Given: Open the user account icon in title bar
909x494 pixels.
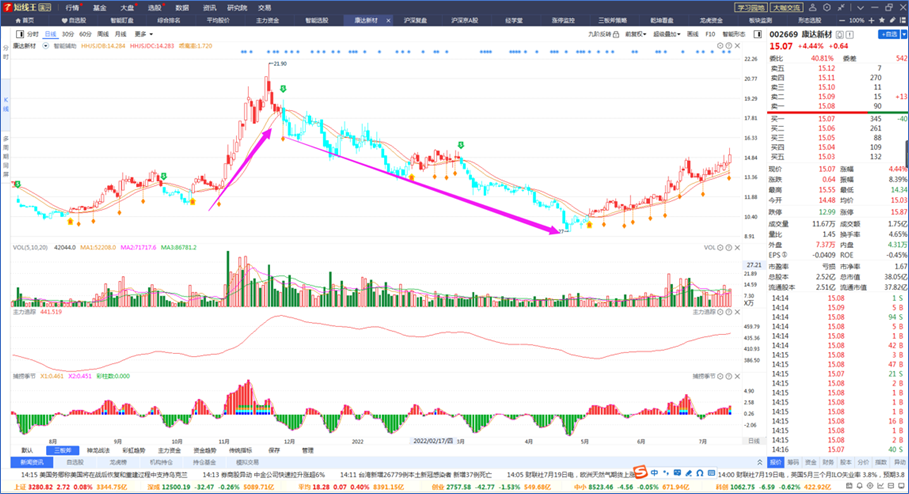Looking at the screenshot, I should click(813, 8).
